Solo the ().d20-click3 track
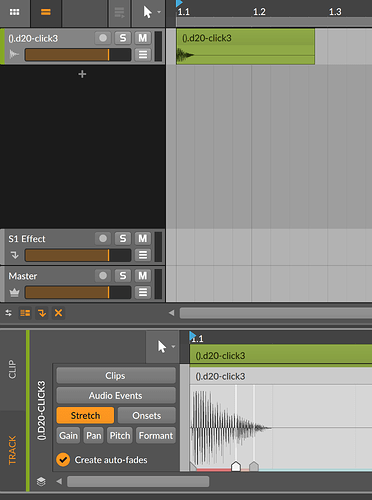 (123, 38)
